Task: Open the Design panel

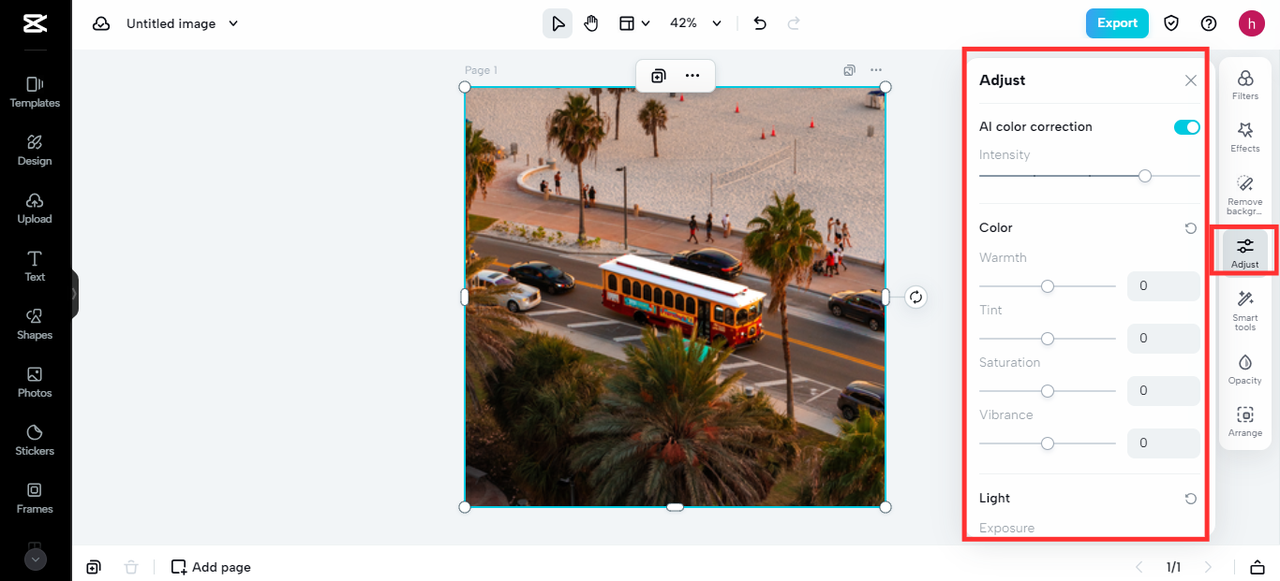Action: click(35, 150)
